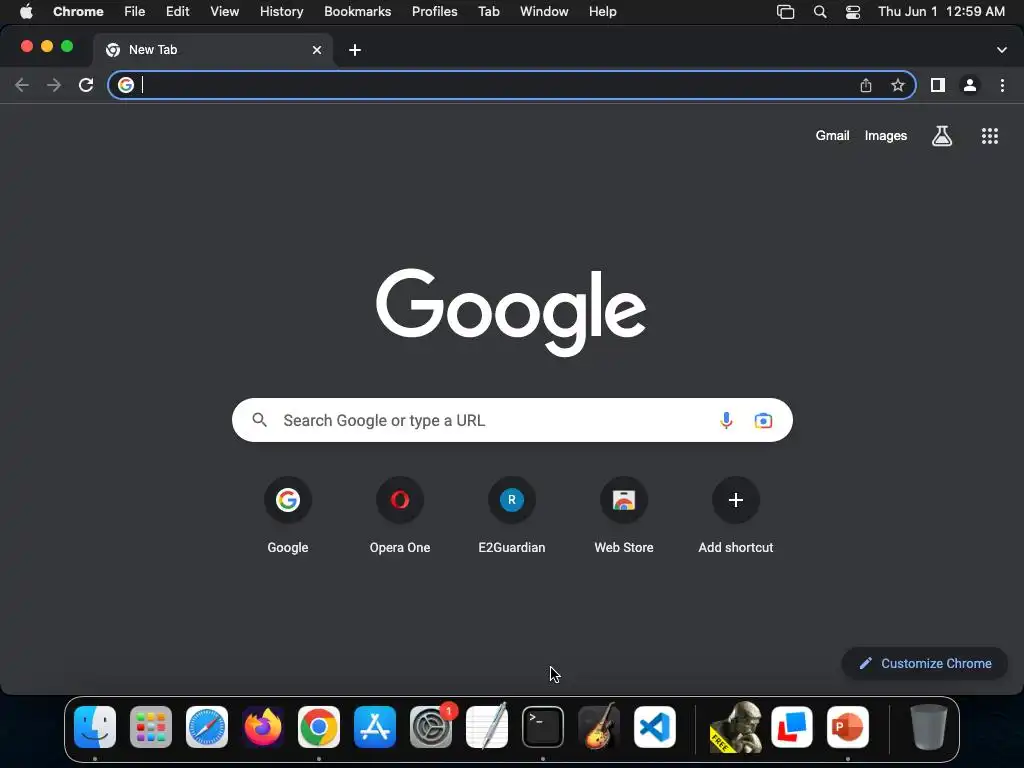1024x768 pixels.
Task: Open TextEdit from the Dock
Action: coord(487,727)
